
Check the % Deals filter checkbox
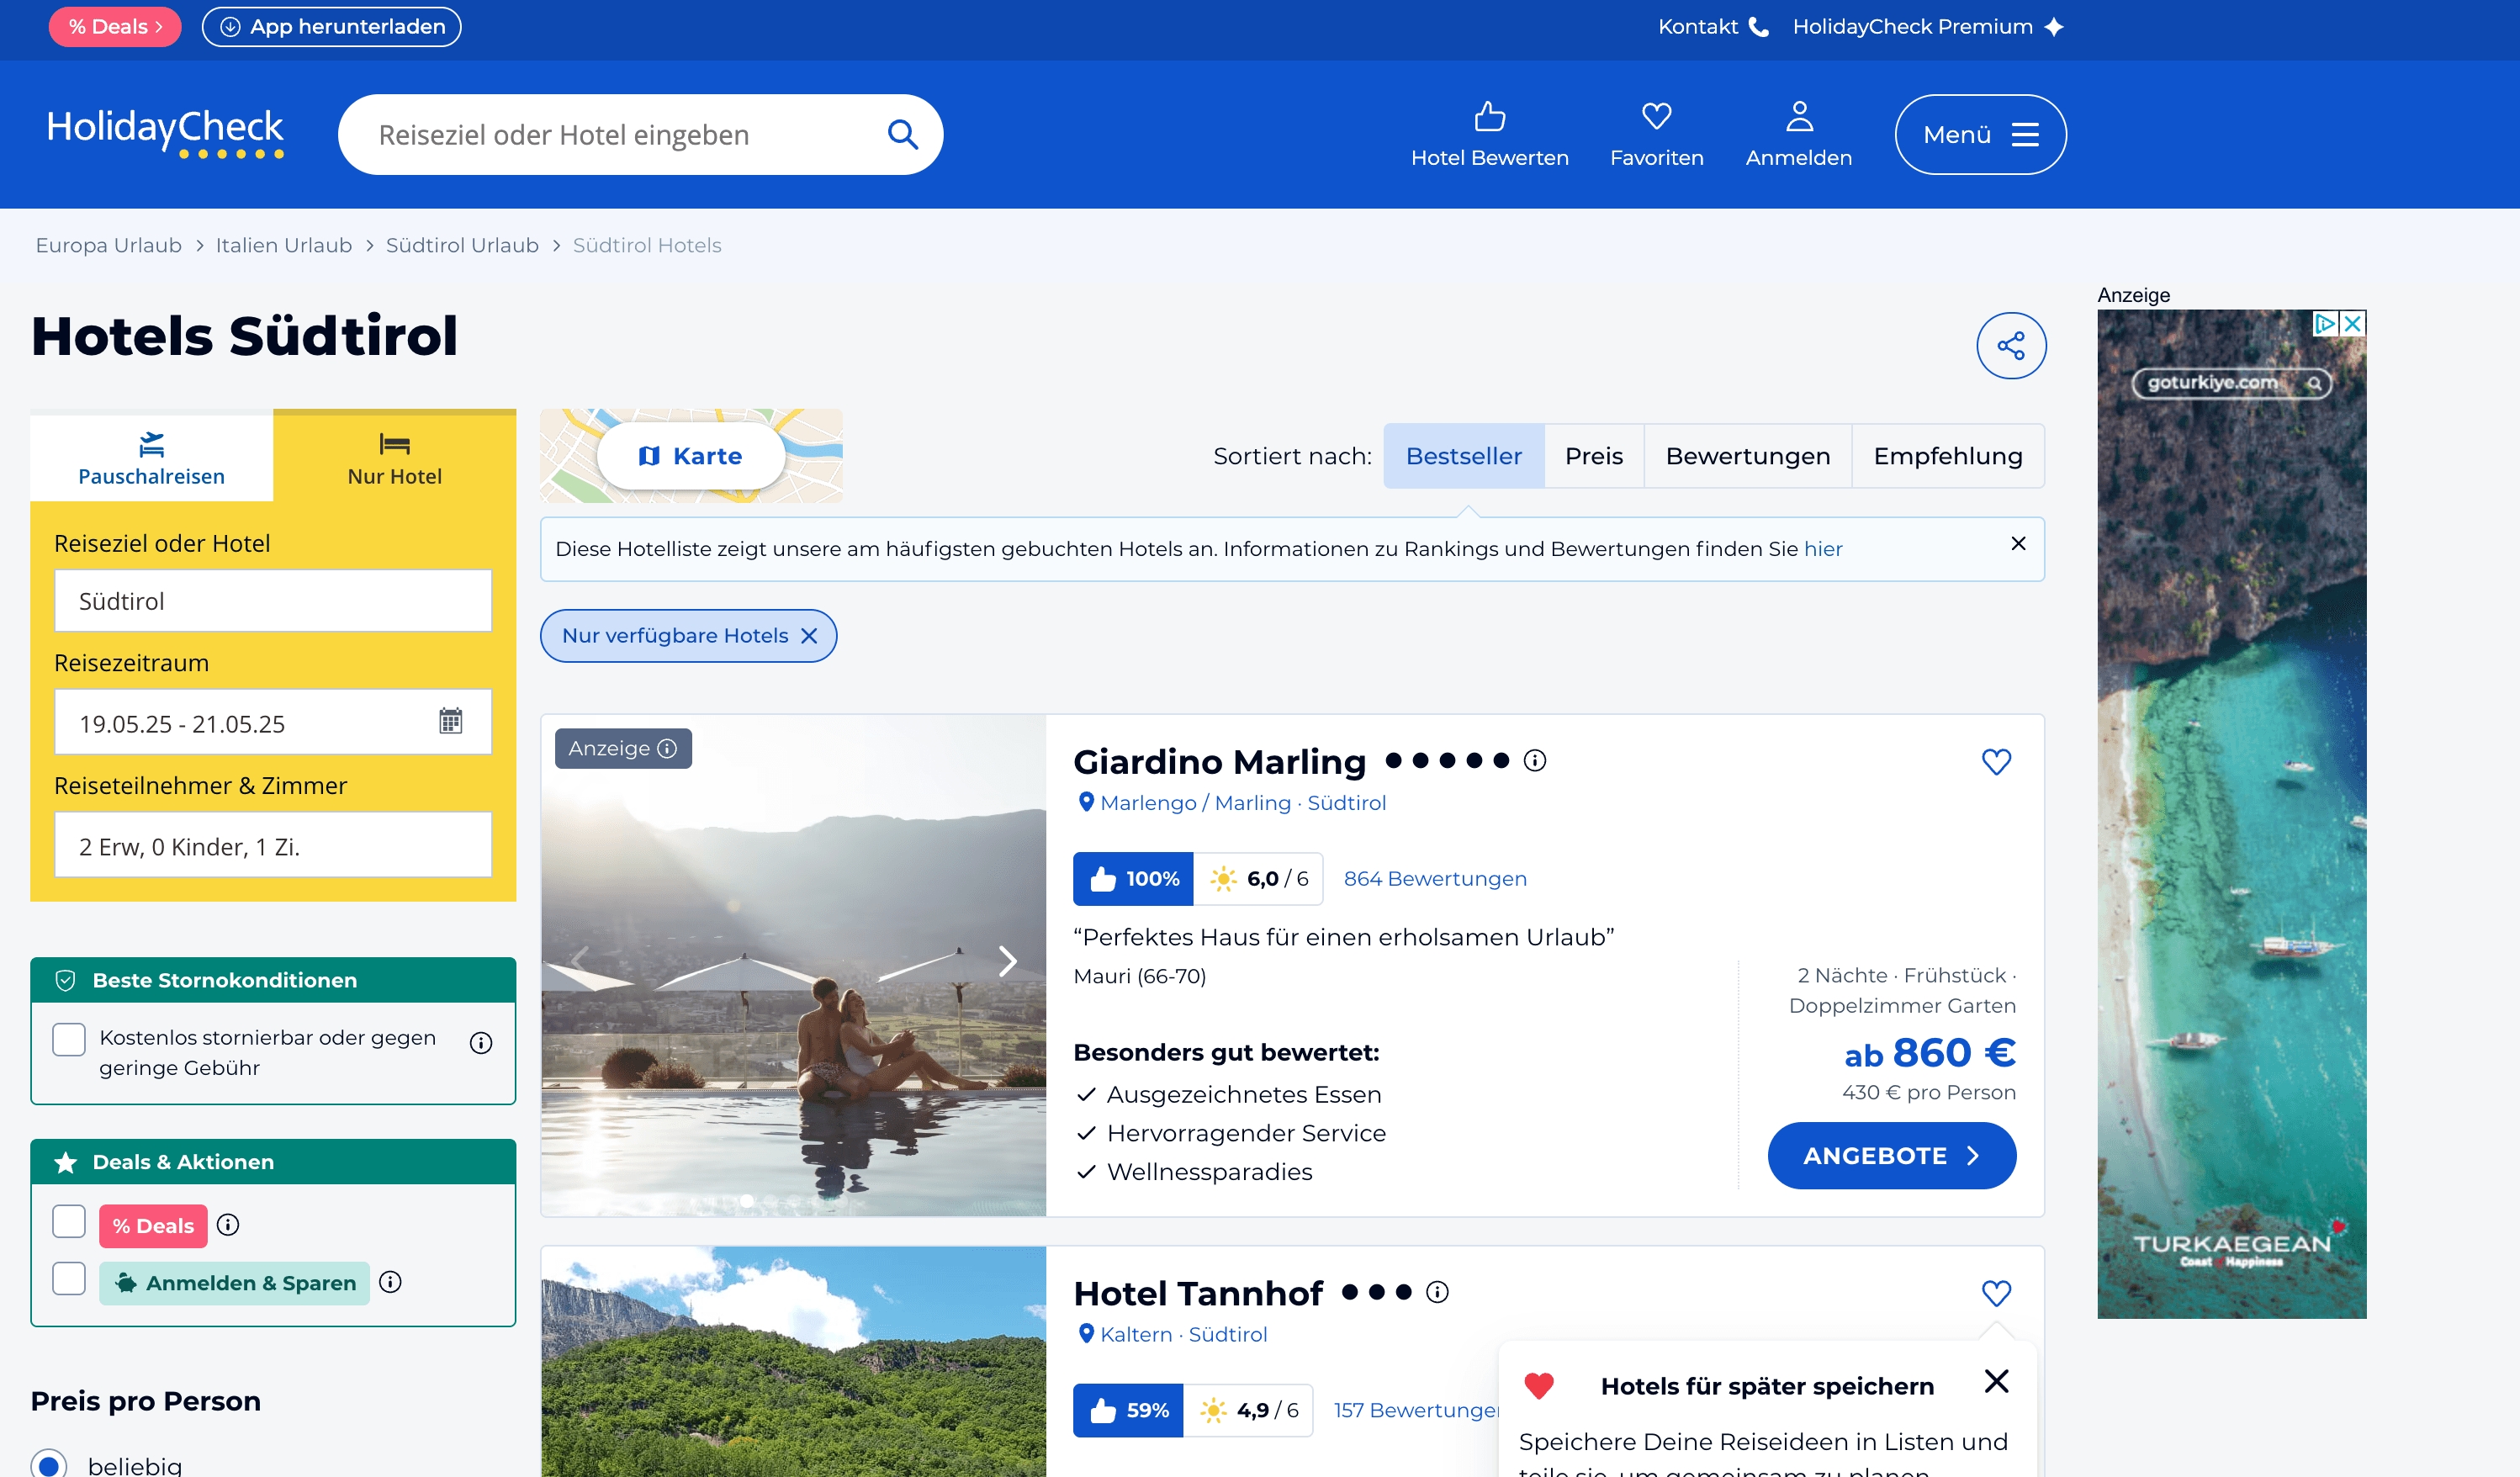(x=69, y=1222)
